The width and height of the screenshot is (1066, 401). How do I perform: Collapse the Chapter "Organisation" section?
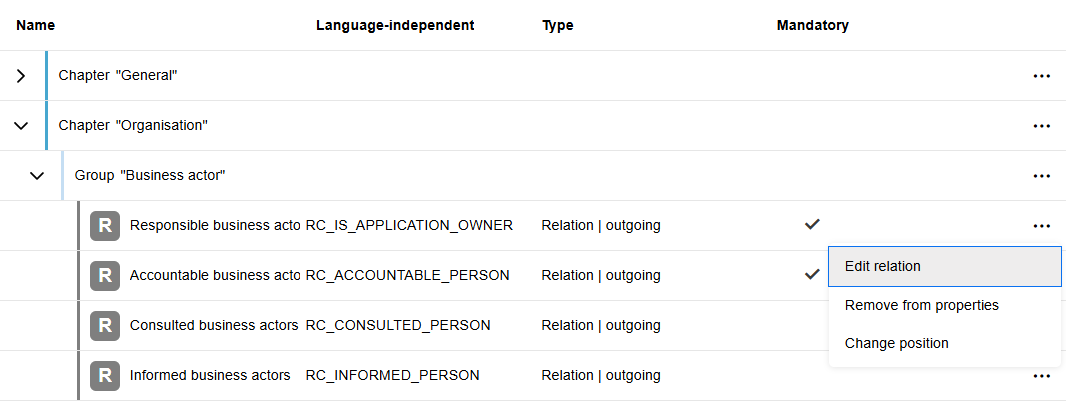pyautogui.click(x=21, y=126)
